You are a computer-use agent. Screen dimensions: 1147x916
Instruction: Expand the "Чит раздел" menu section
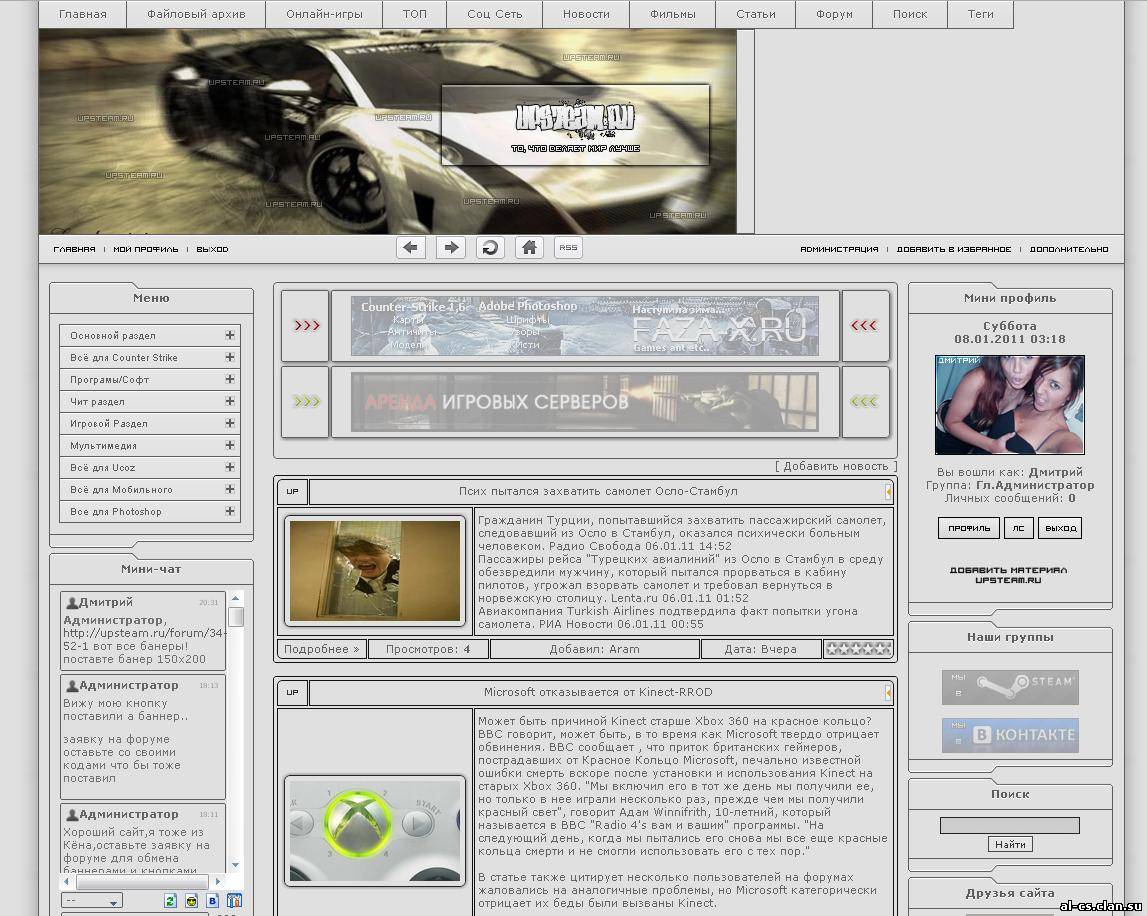coord(230,402)
